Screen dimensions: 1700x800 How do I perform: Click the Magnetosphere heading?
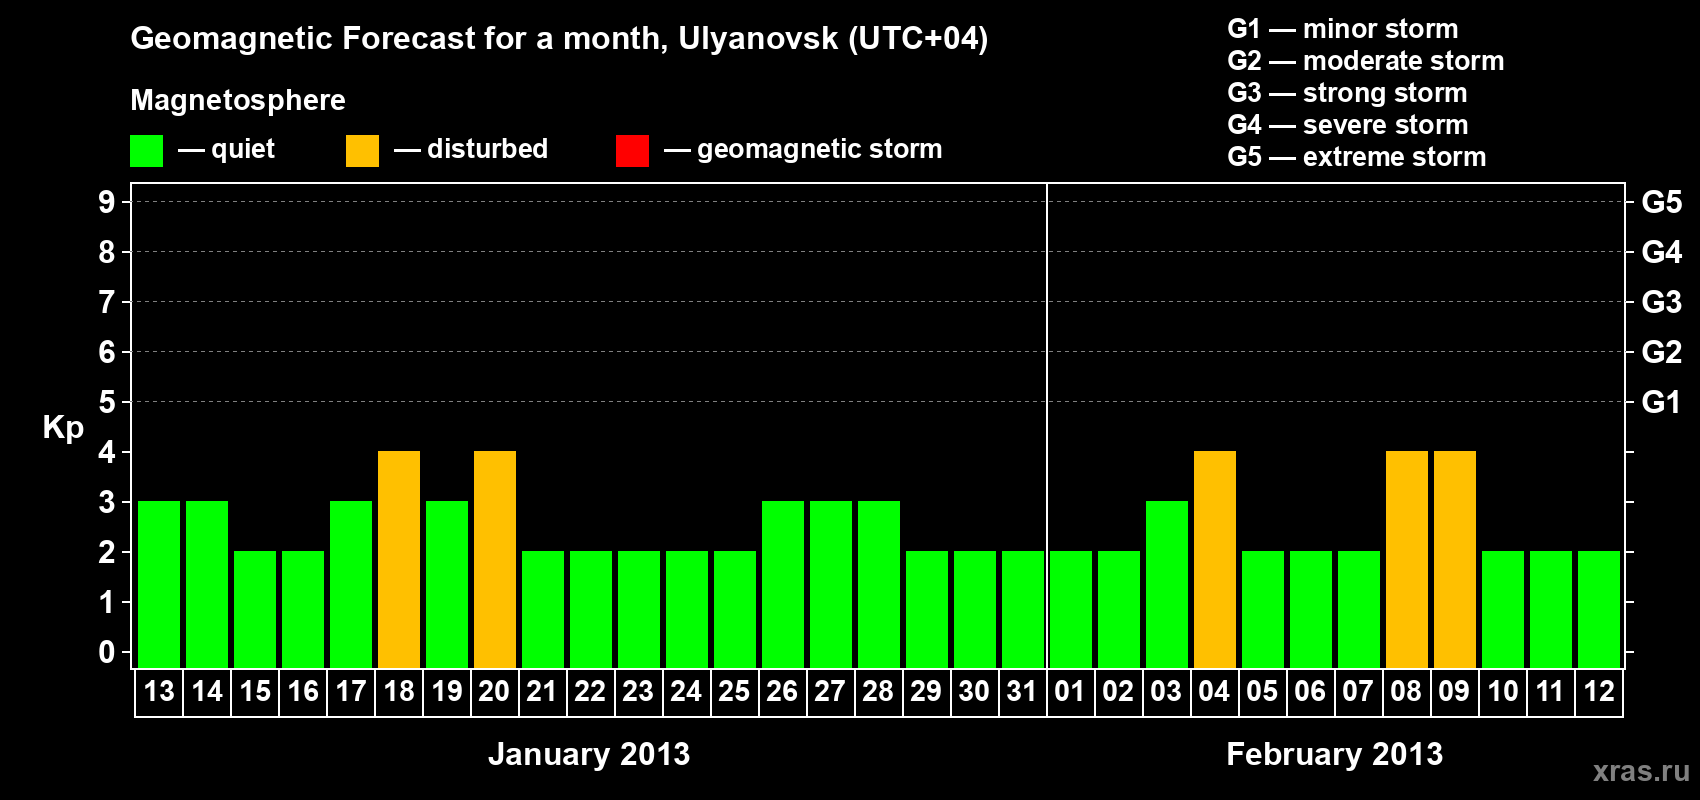coord(238,100)
